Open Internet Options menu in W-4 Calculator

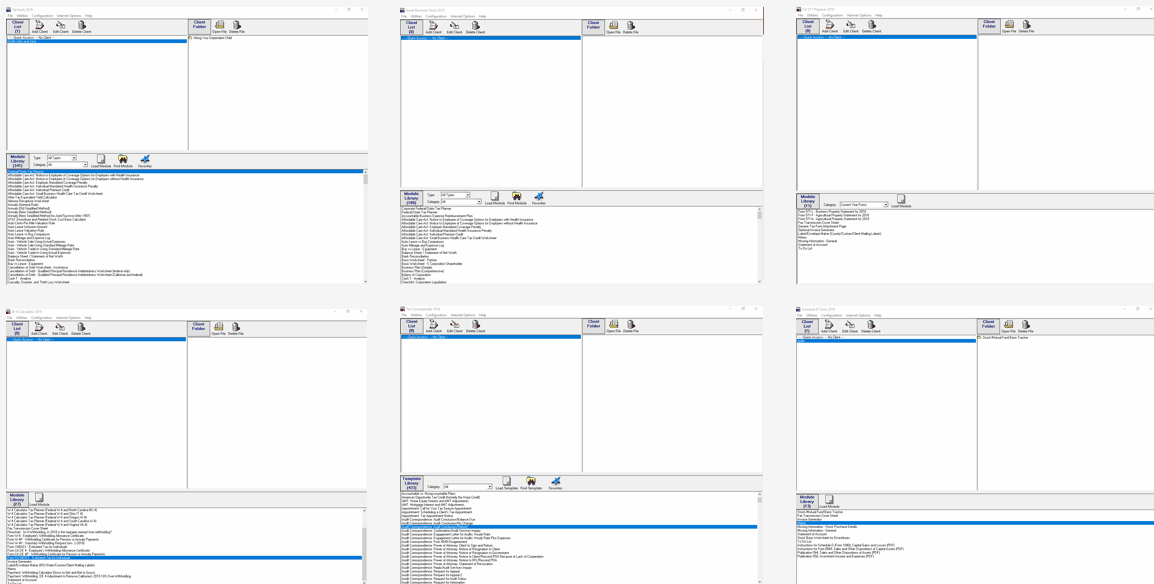67,317
